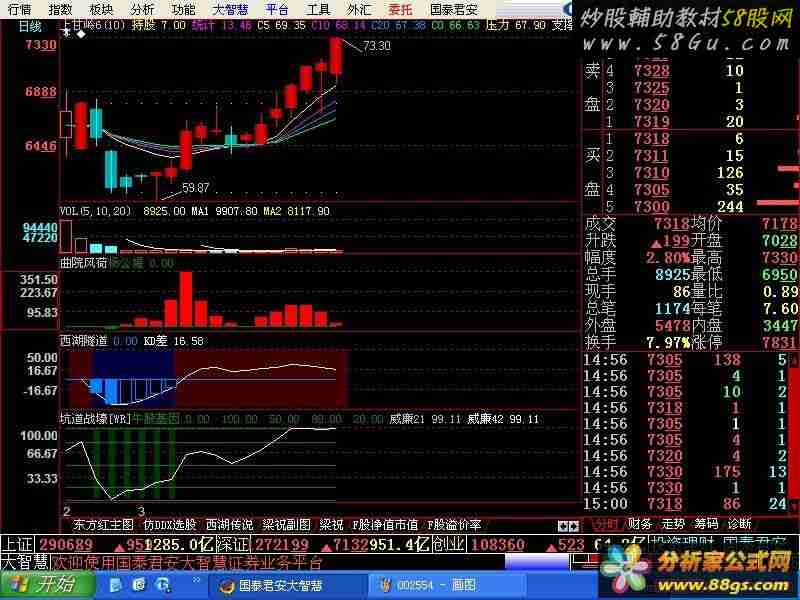Open the F股溢价率 tab
Image resolution: width=800 pixels, height=600 pixels.
(x=455, y=525)
